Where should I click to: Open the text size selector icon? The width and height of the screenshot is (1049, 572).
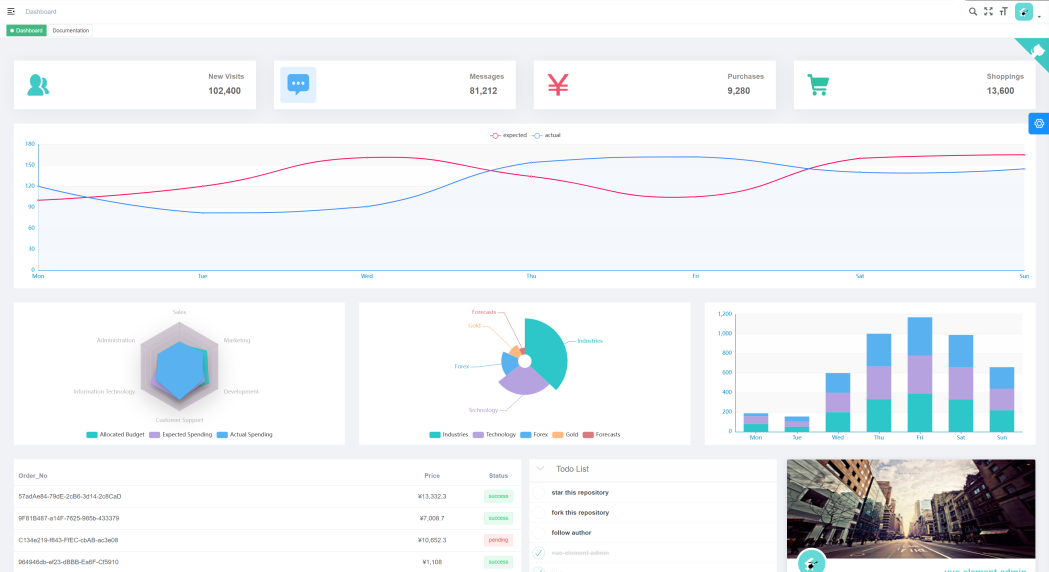tap(1003, 11)
